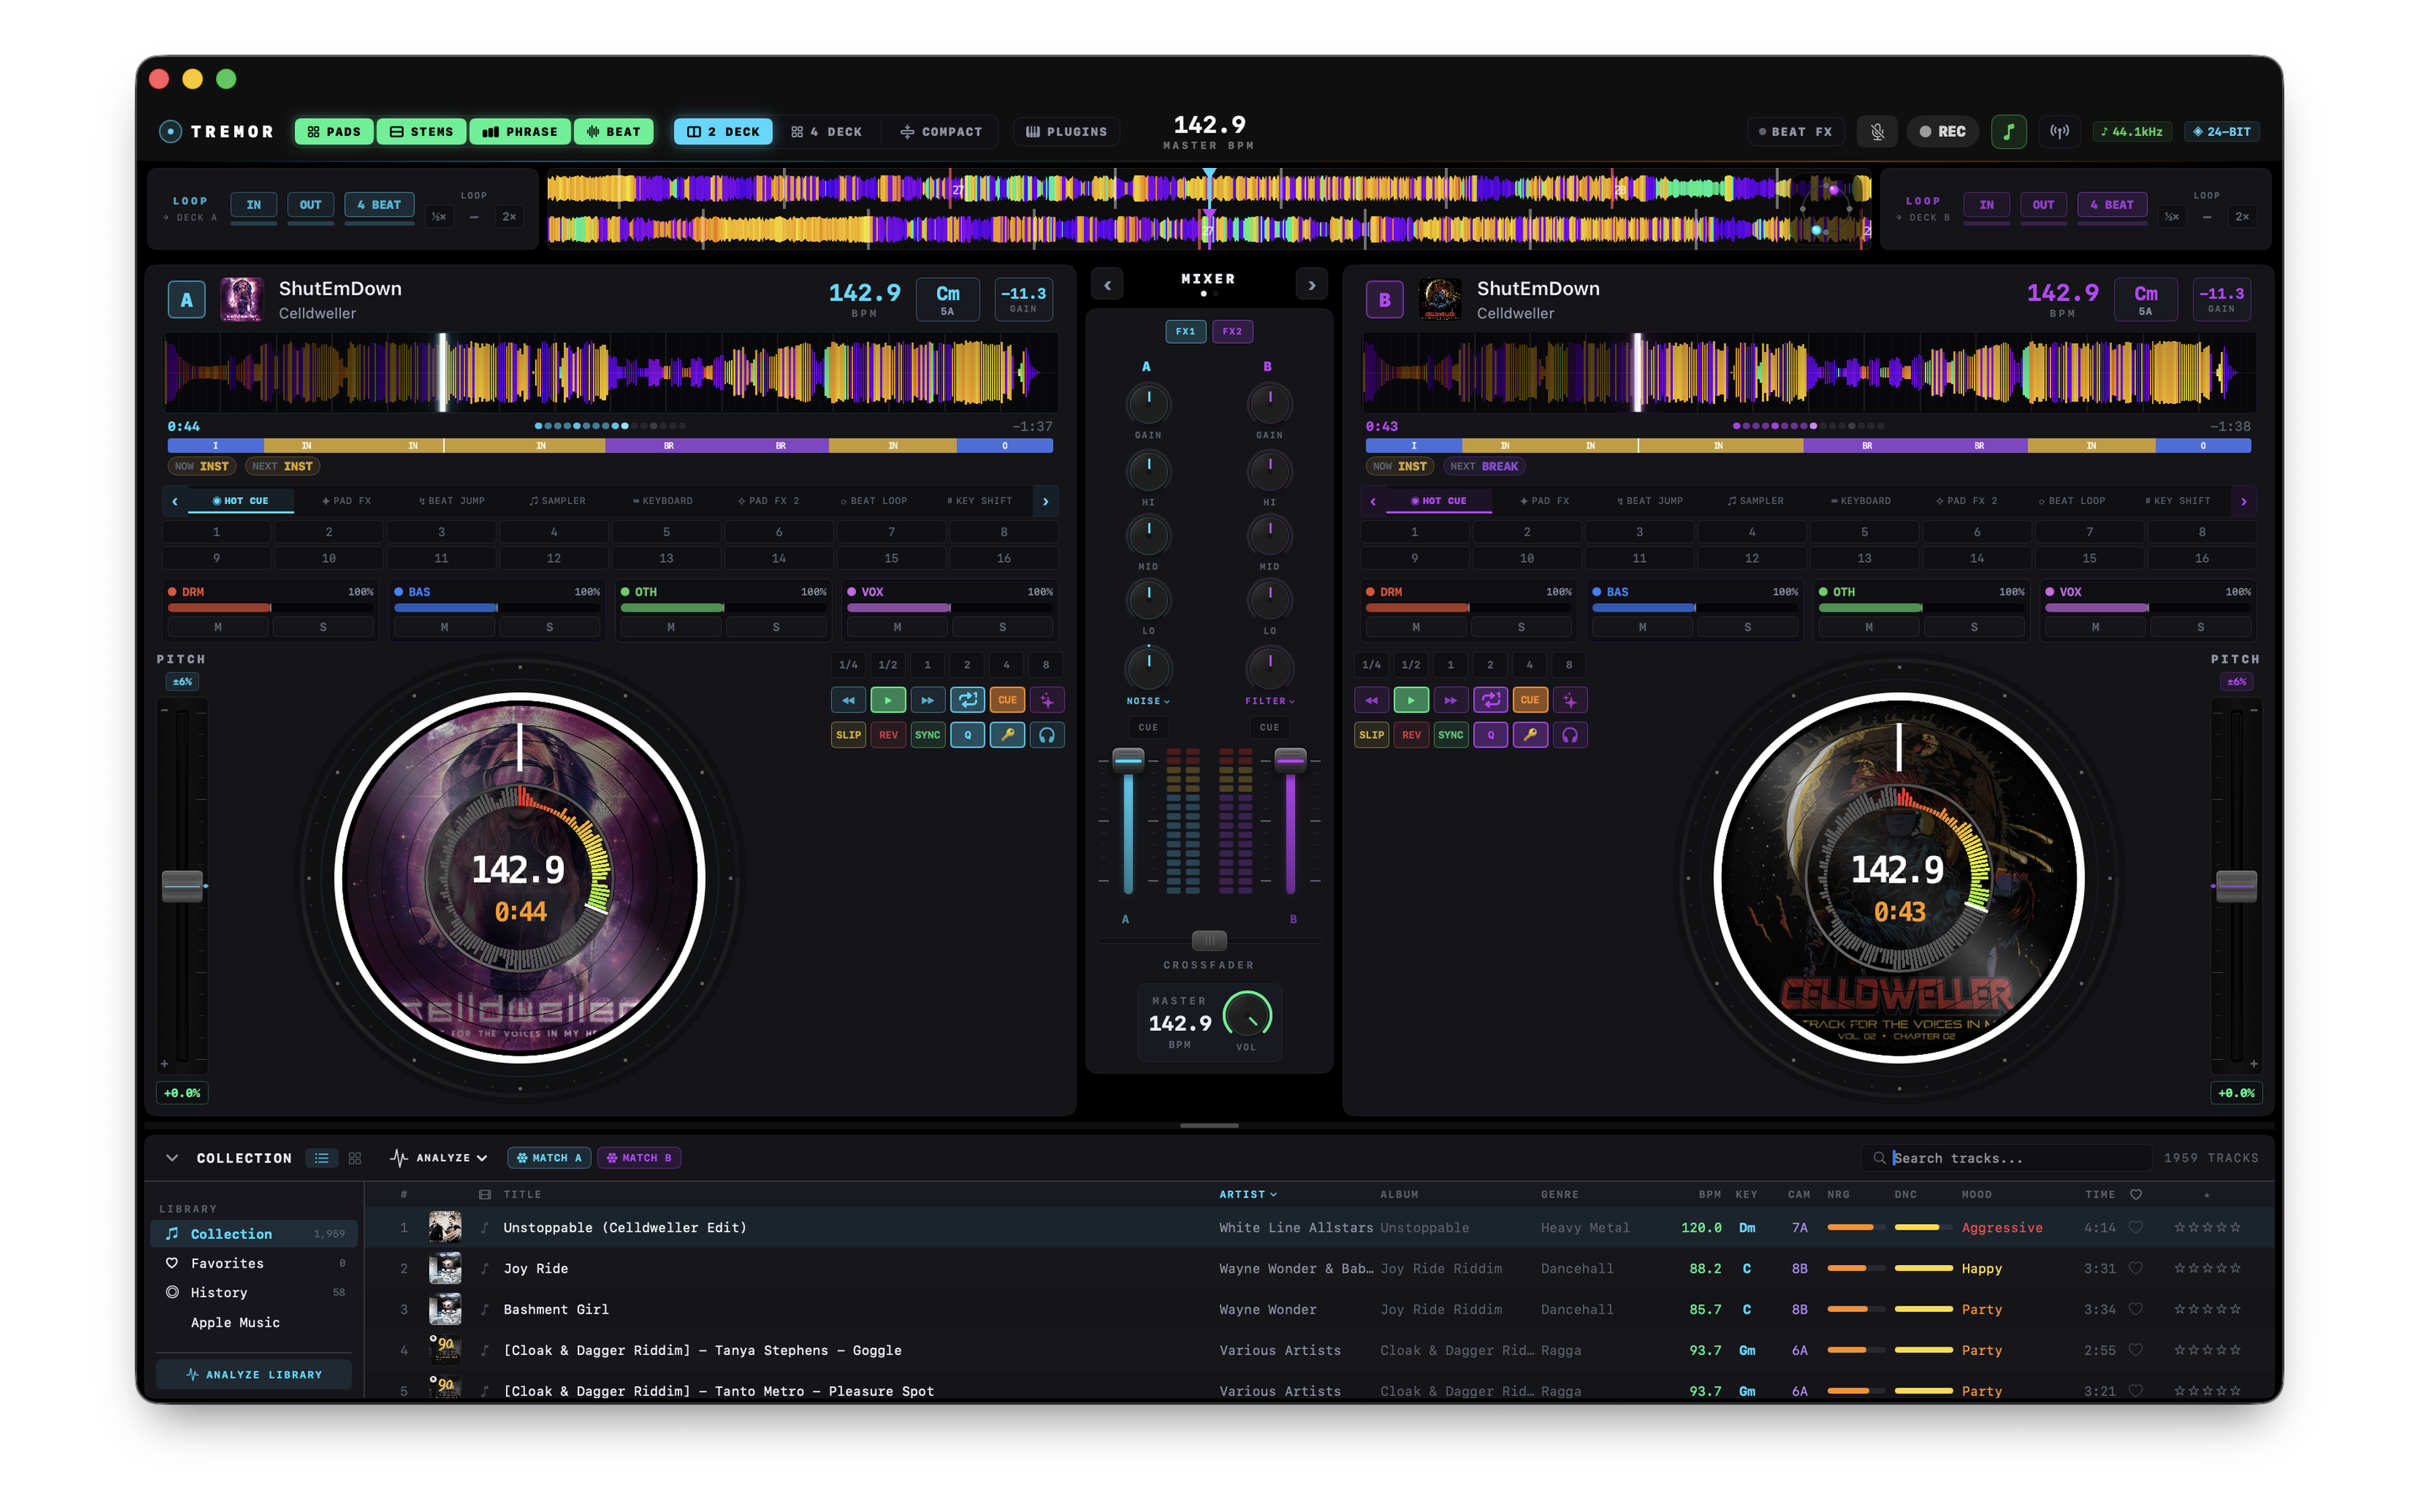Collapse the COLLECTION panel chevron
Image resolution: width=2420 pixels, height=1512 pixels.
(x=172, y=1158)
